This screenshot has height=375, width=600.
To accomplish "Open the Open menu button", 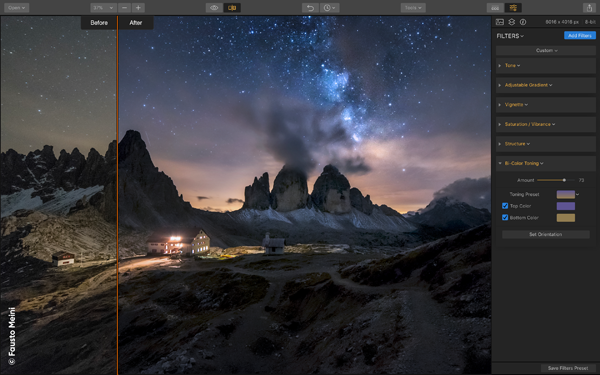I will (16, 8).
